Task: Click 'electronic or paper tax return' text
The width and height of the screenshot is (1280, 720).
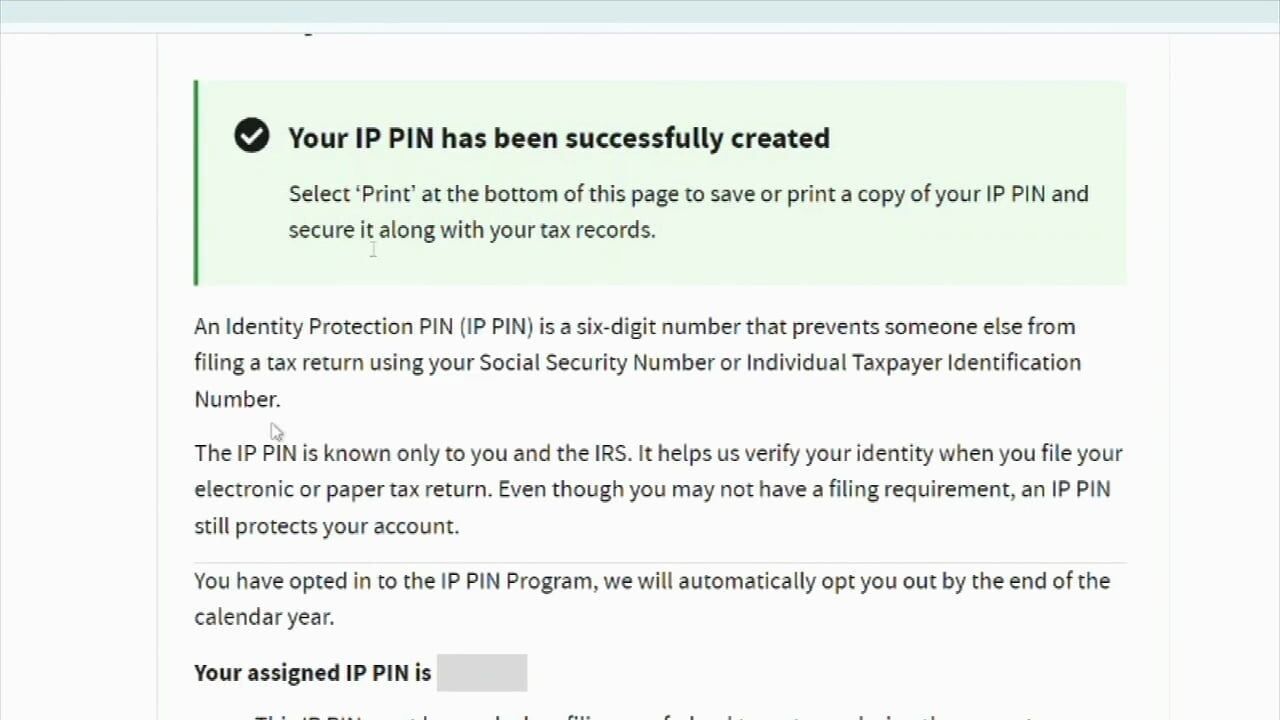Action: click(x=343, y=490)
